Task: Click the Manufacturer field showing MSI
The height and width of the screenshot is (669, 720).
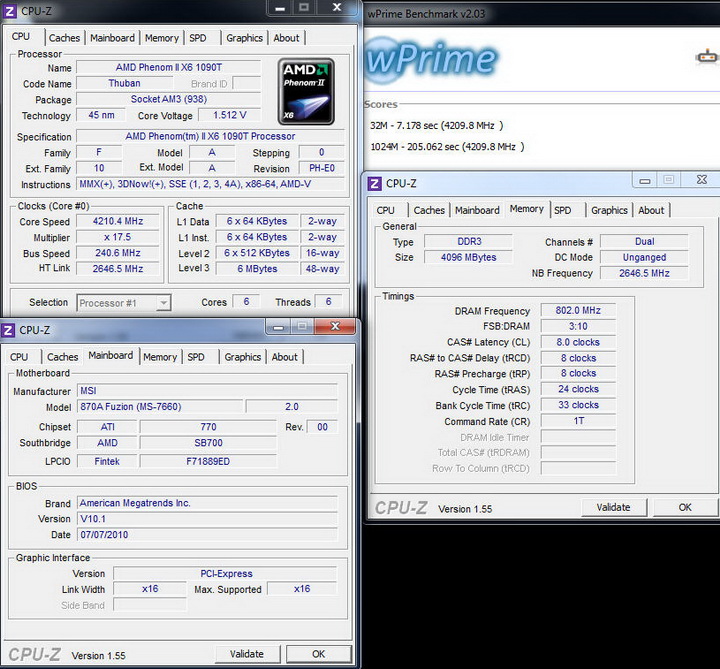Action: (207, 391)
